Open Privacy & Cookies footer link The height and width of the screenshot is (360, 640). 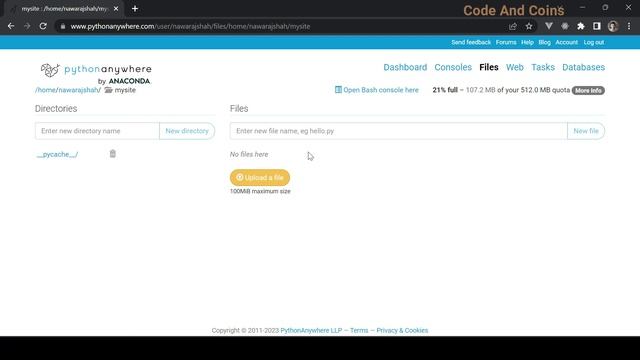(402, 330)
